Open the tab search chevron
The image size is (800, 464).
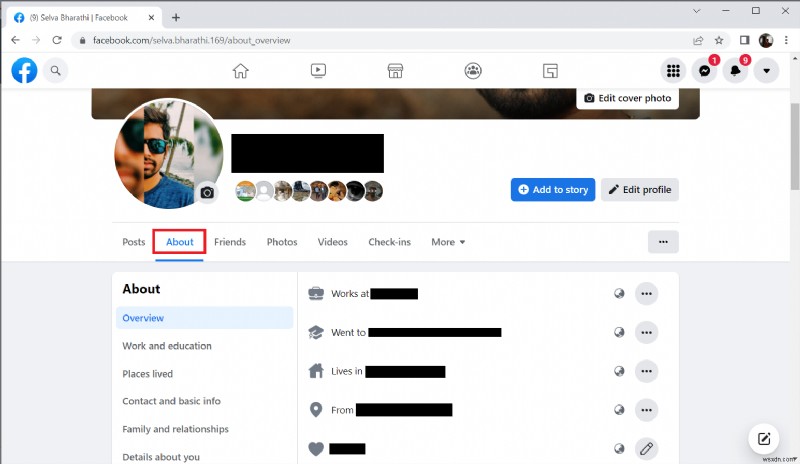[696, 11]
